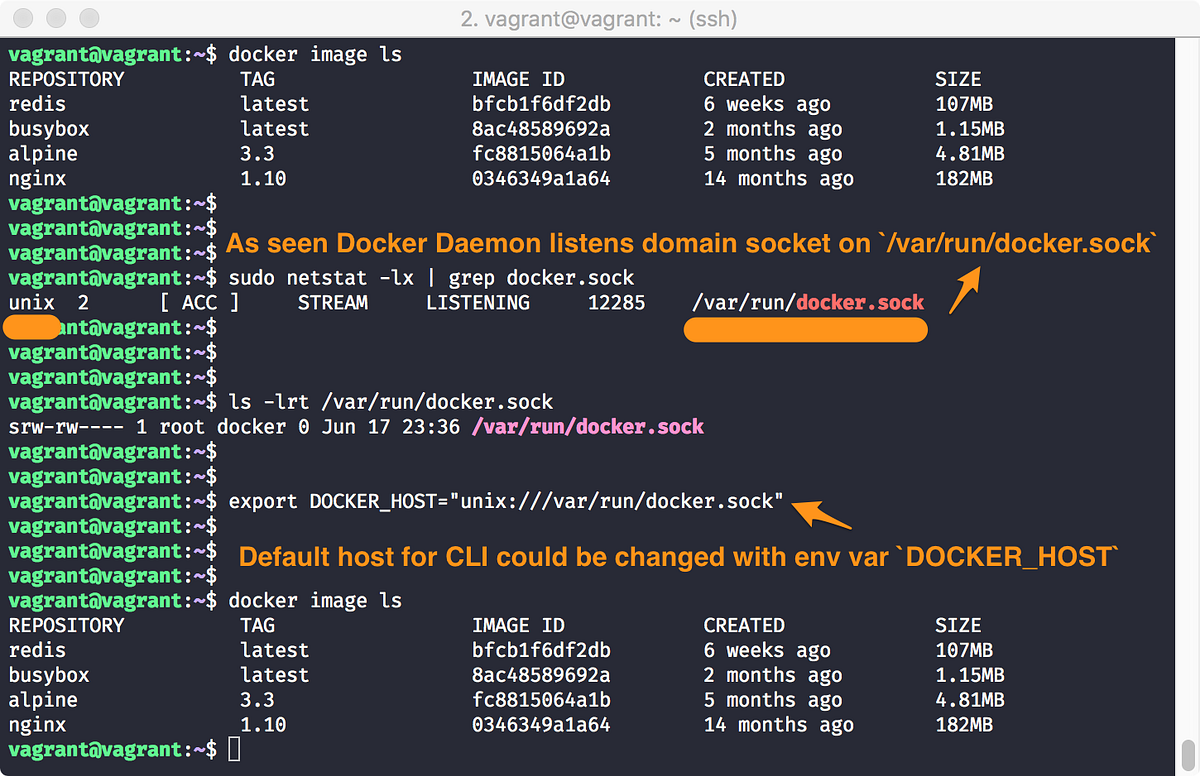The image size is (1200, 776).
Task: Click the blinking block cursor at final prompt
Action: (235, 749)
